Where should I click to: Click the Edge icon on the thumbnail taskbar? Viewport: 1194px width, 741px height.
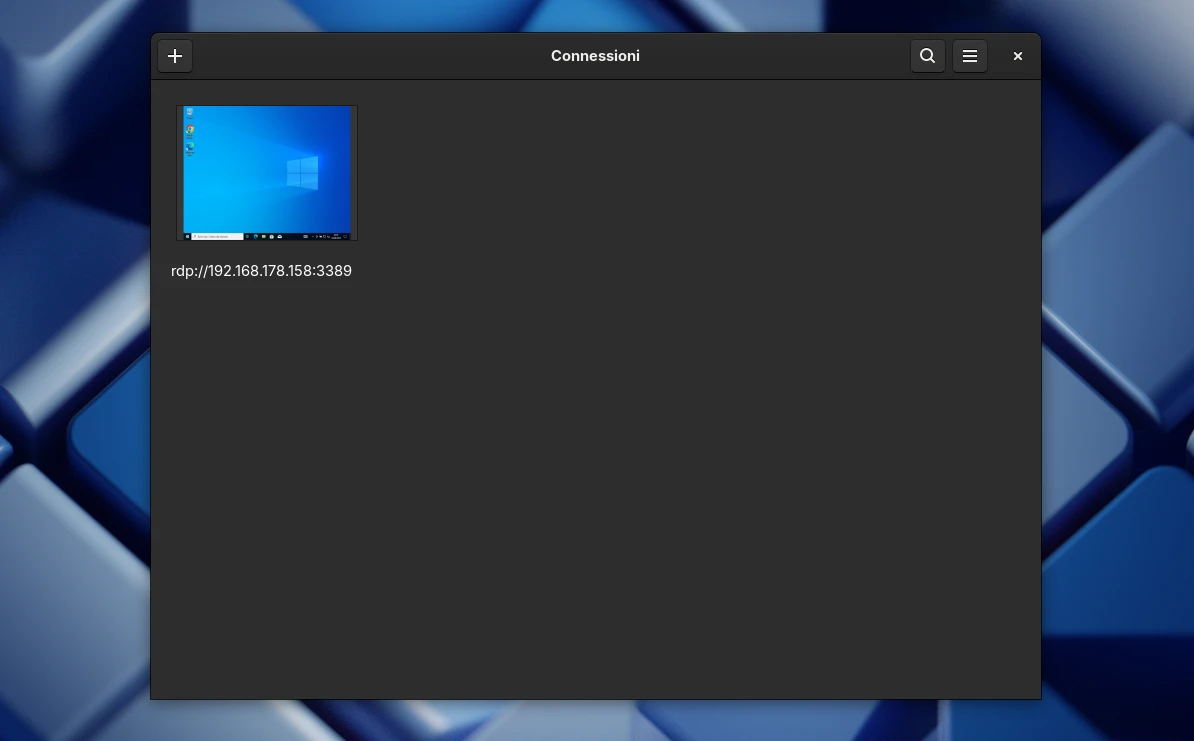pos(256,236)
